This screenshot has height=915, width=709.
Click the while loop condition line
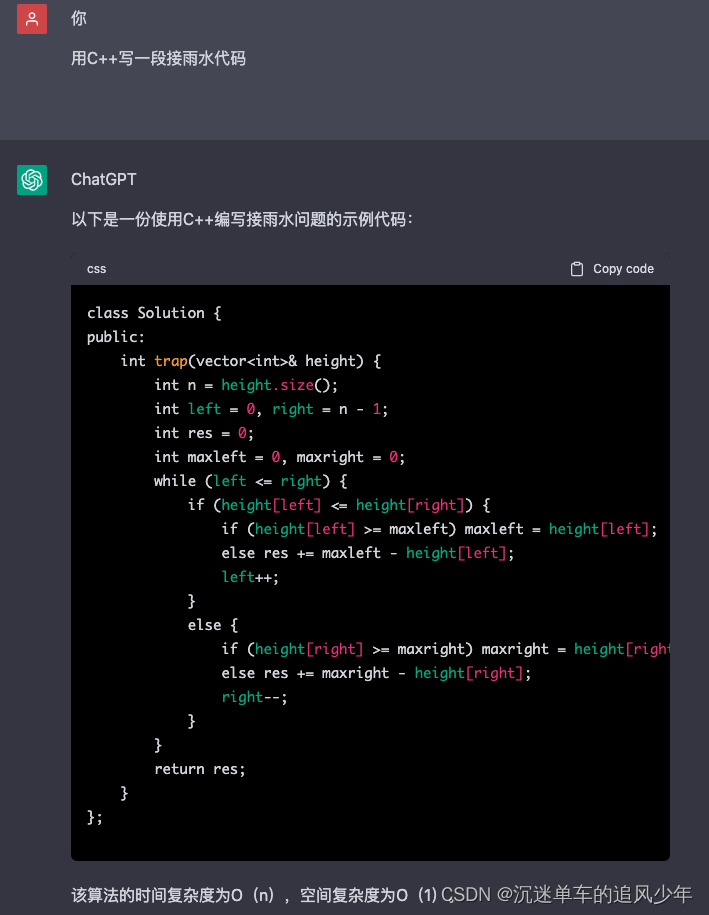[x=250, y=481]
